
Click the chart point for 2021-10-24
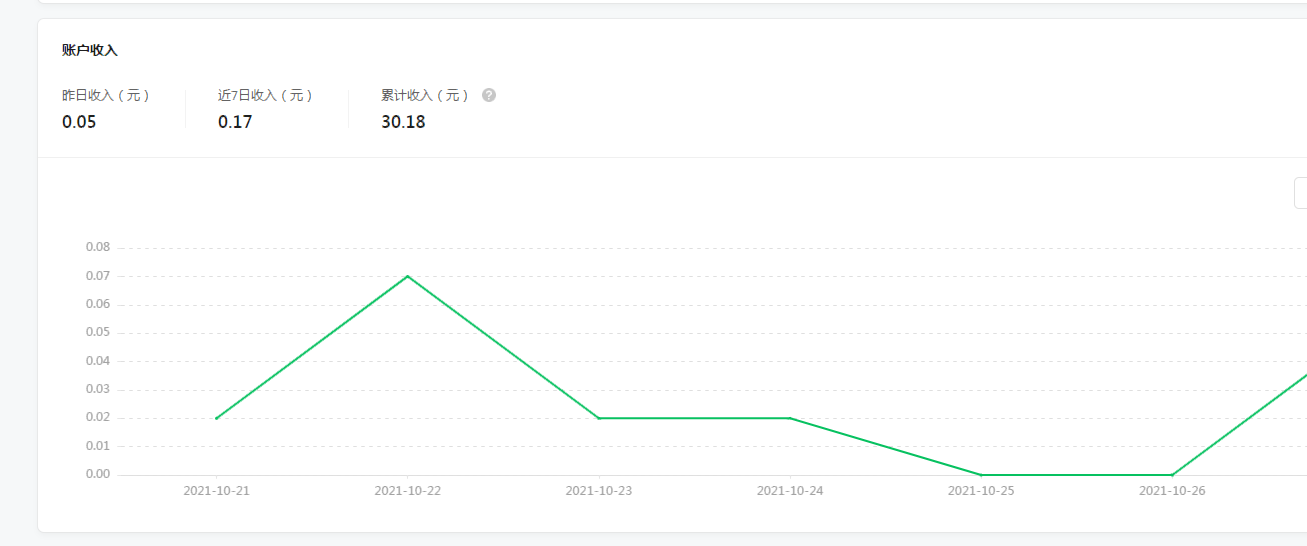click(x=790, y=418)
